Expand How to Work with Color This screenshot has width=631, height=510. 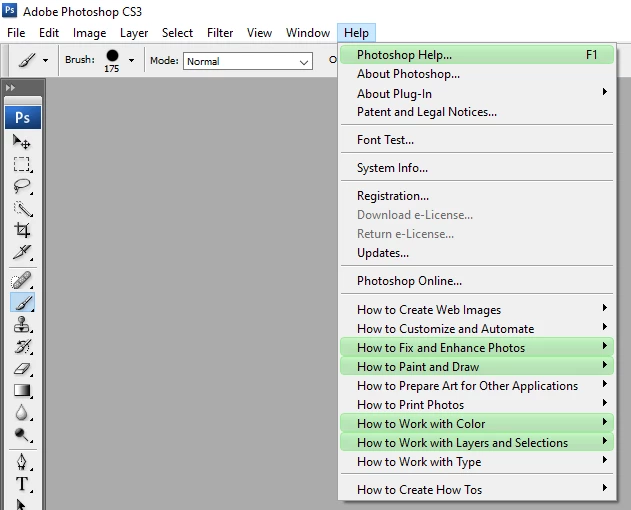tap(477, 423)
